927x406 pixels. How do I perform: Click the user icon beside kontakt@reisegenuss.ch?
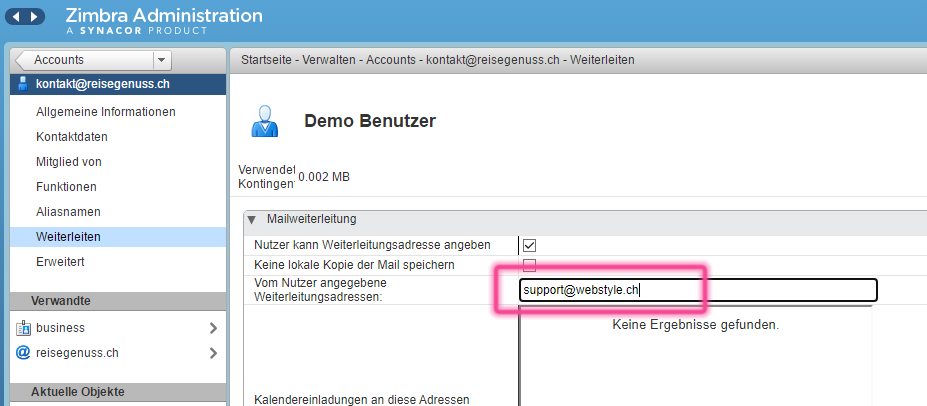pyautogui.click(x=22, y=84)
